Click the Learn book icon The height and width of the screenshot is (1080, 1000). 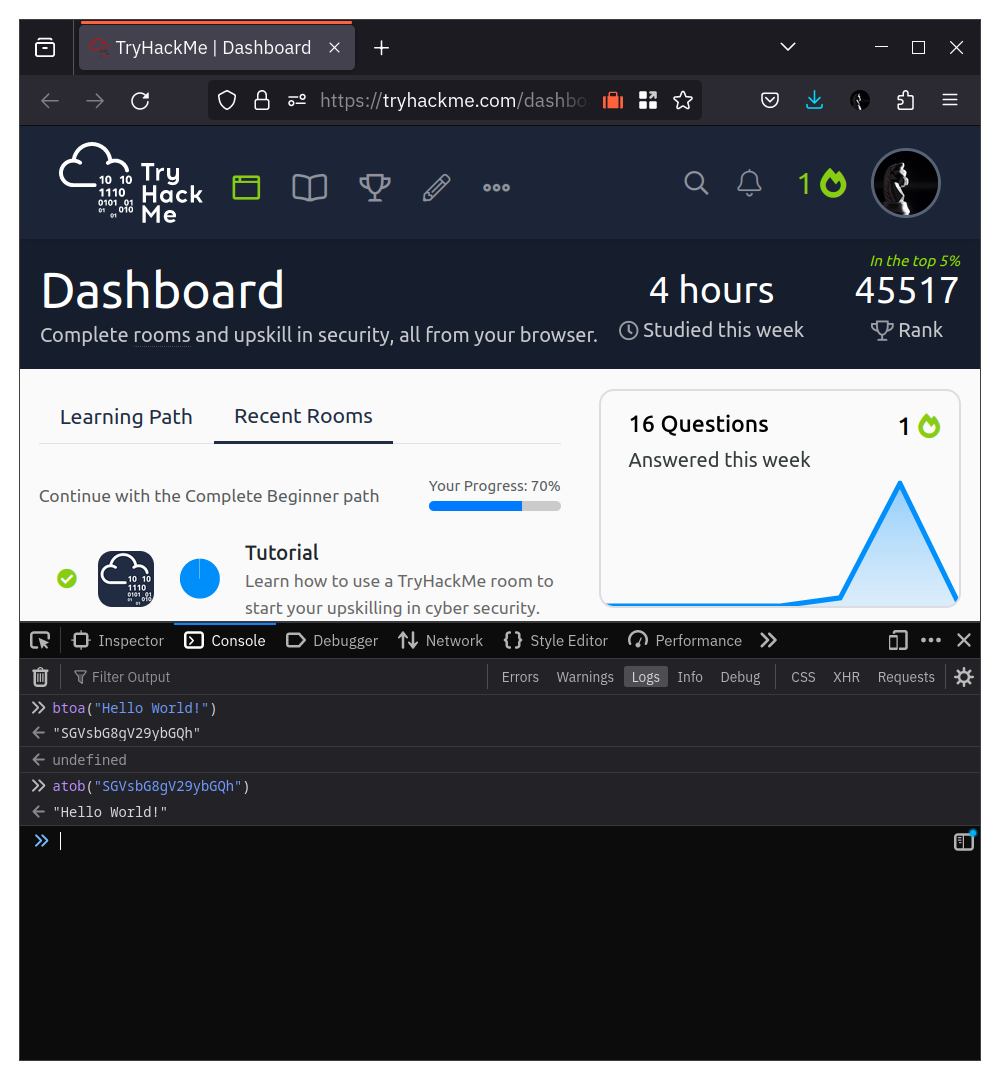309,187
